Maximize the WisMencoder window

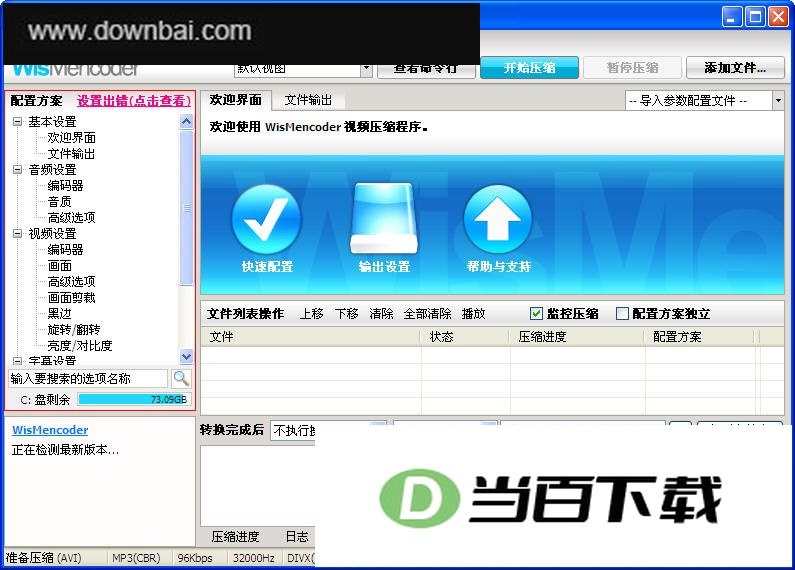point(754,17)
